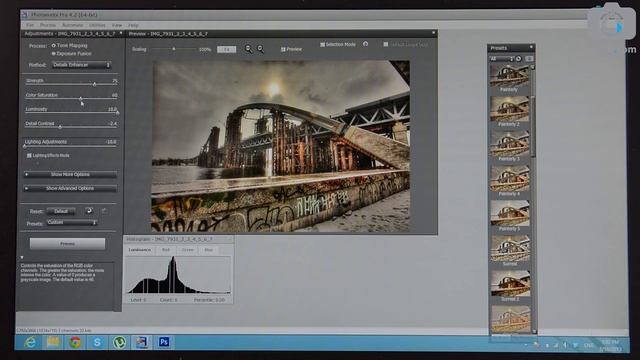Screen dimensions: 640x360
Task: Open Skype from the taskbar
Action: [x=97, y=342]
